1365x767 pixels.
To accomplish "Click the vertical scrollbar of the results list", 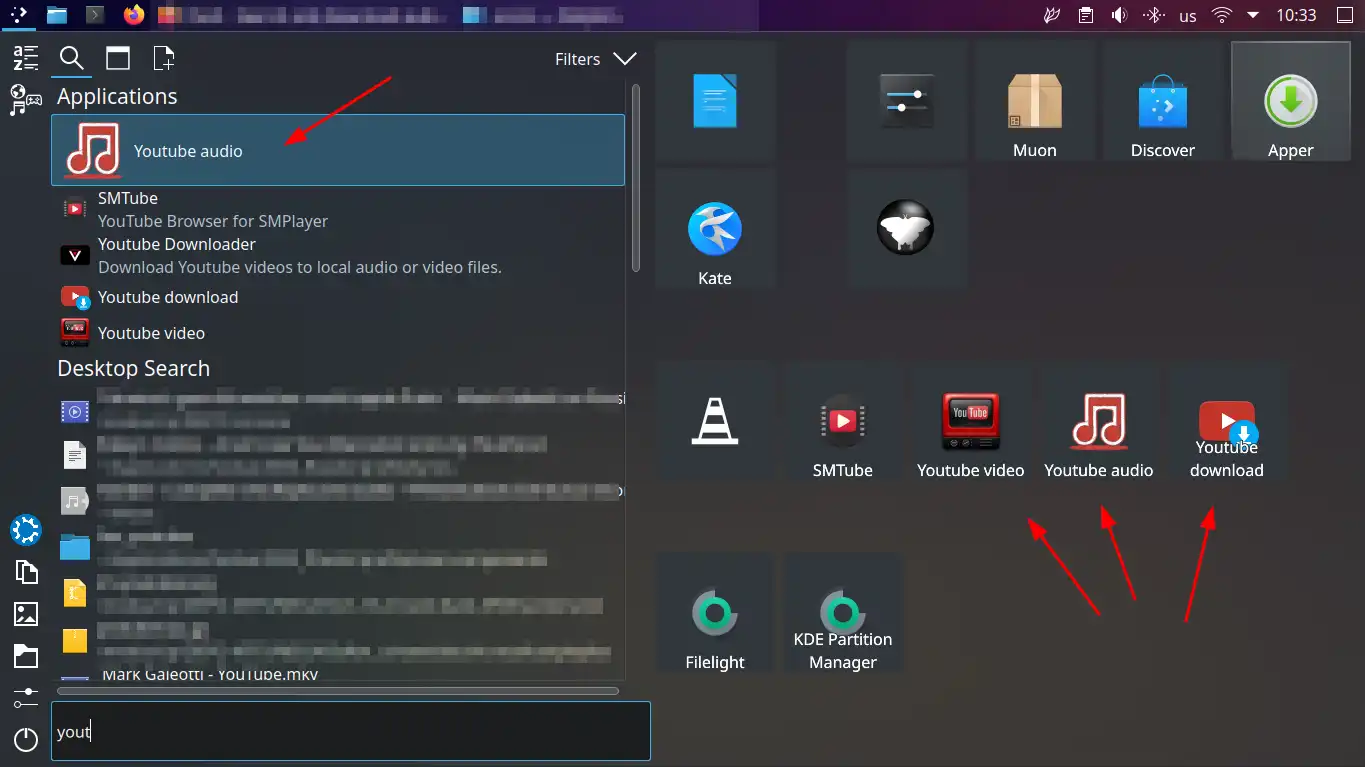I will (636, 178).
